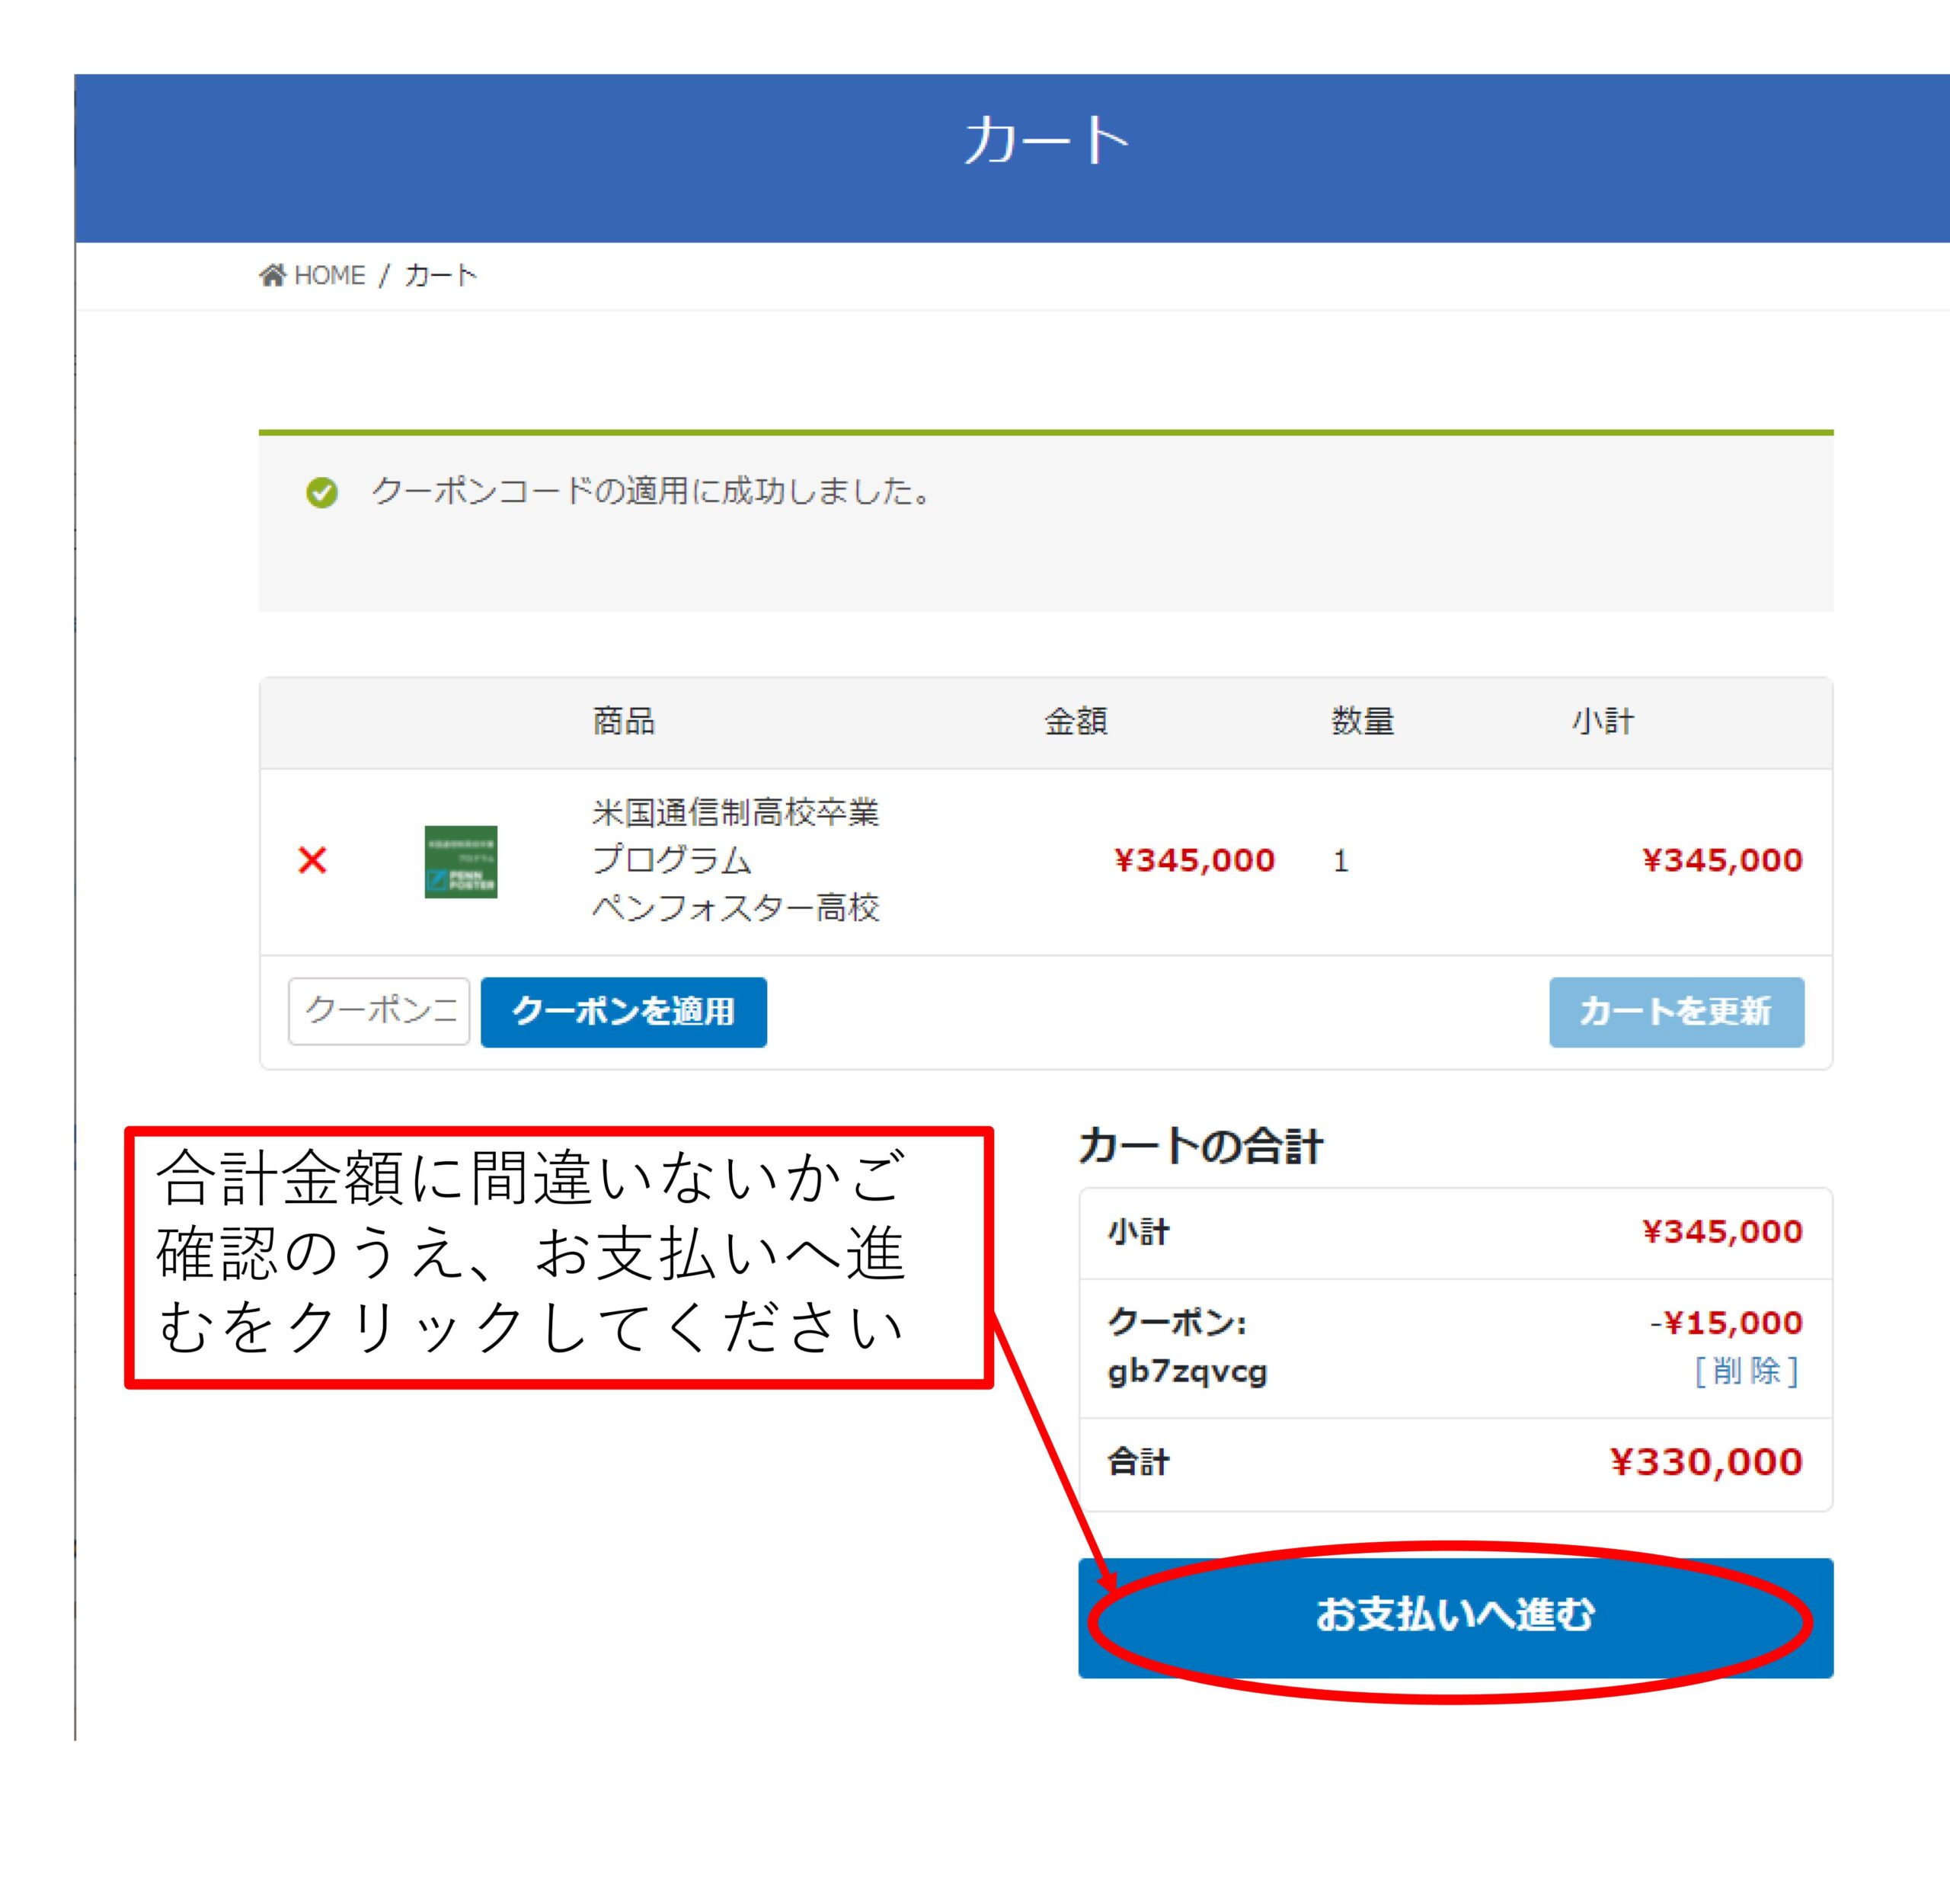Click the 数量 column header
The image size is (1950, 1904).
click(x=1362, y=721)
